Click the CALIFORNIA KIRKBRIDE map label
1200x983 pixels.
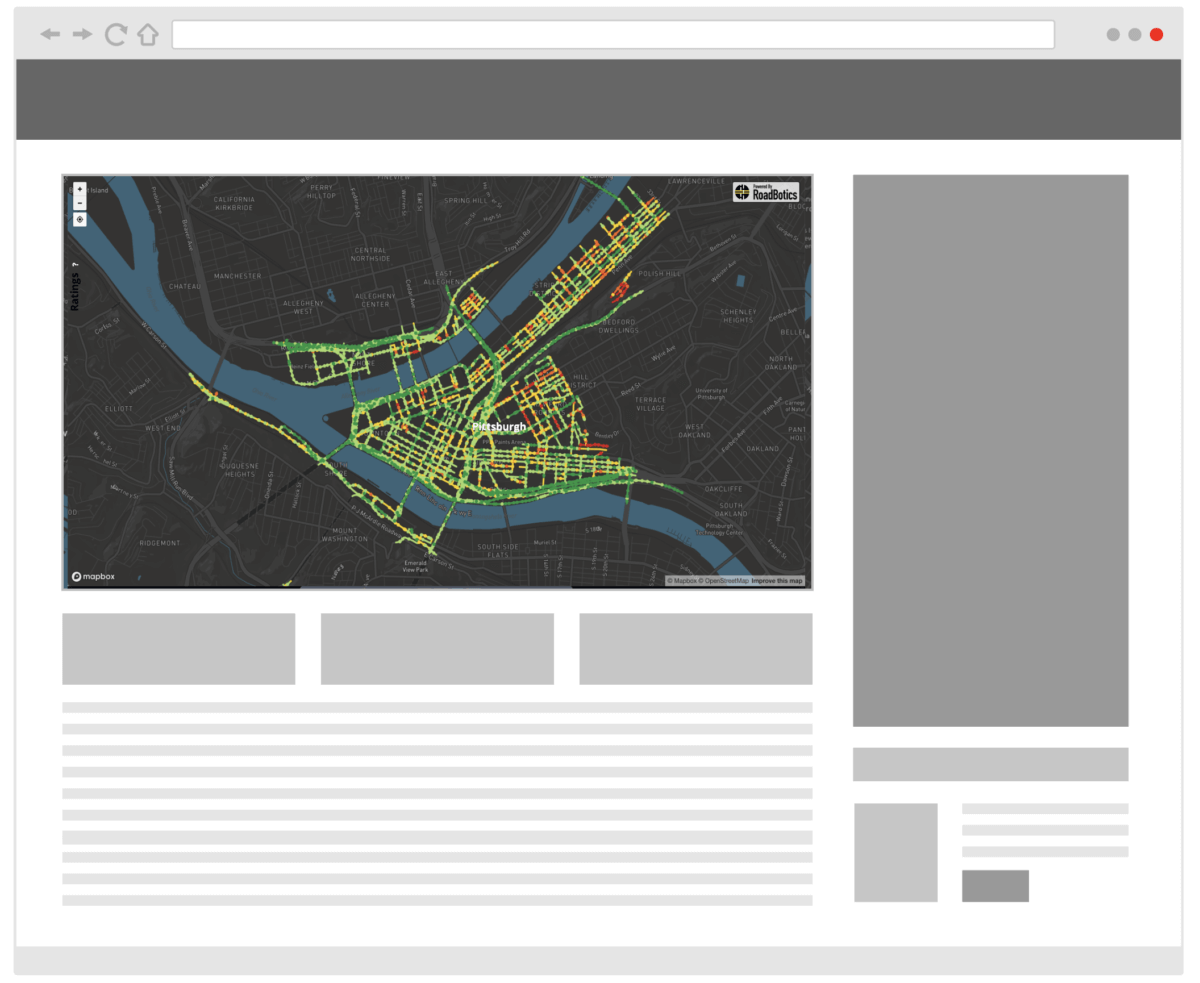coord(235,203)
